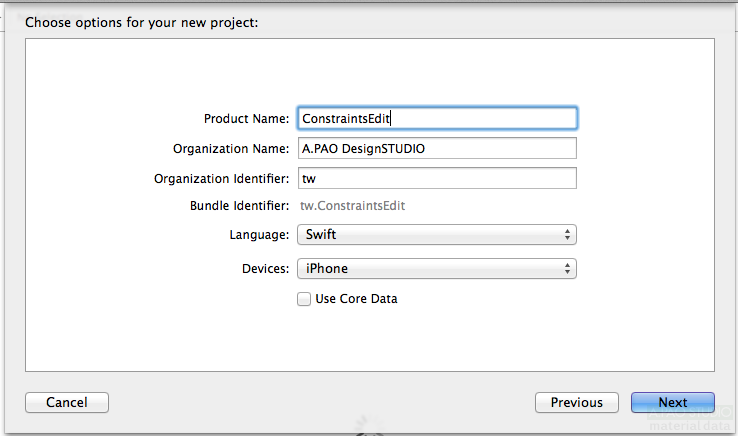Click the "Organization Name:" label
The height and width of the screenshot is (436, 738).
(231, 148)
